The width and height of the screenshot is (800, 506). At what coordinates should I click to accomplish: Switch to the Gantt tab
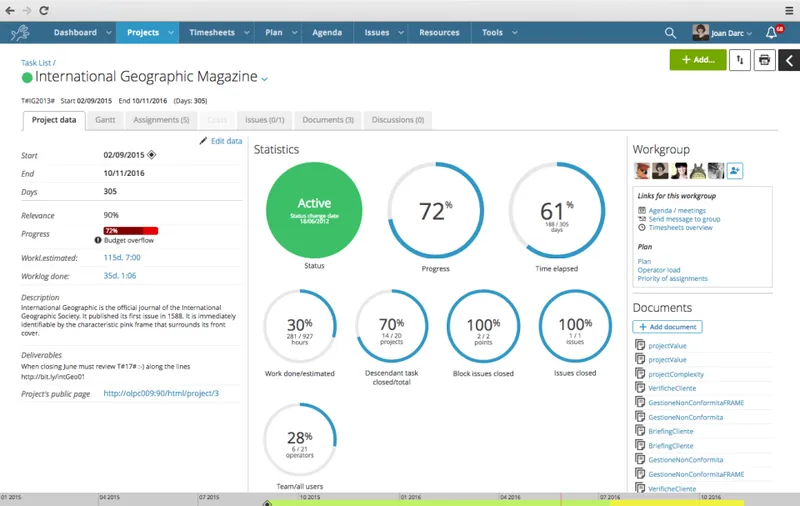pos(105,120)
